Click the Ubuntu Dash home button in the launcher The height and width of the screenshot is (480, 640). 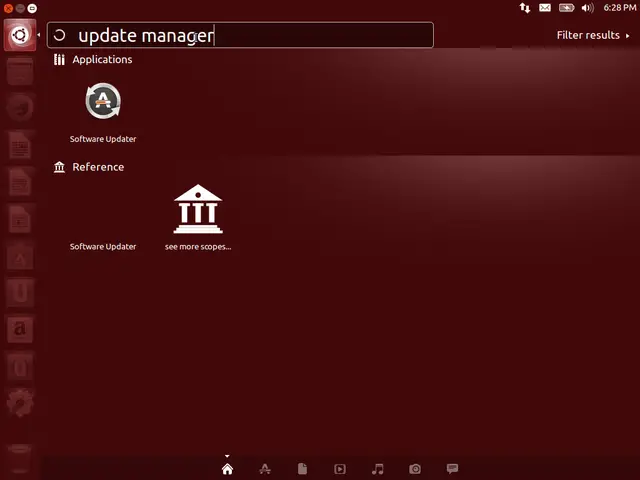click(x=20, y=35)
